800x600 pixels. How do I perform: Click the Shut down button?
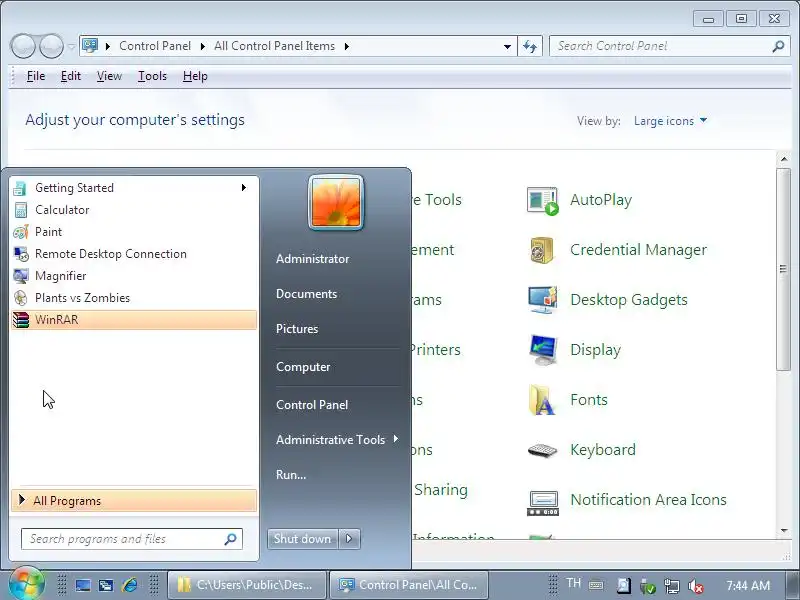[x=303, y=539]
